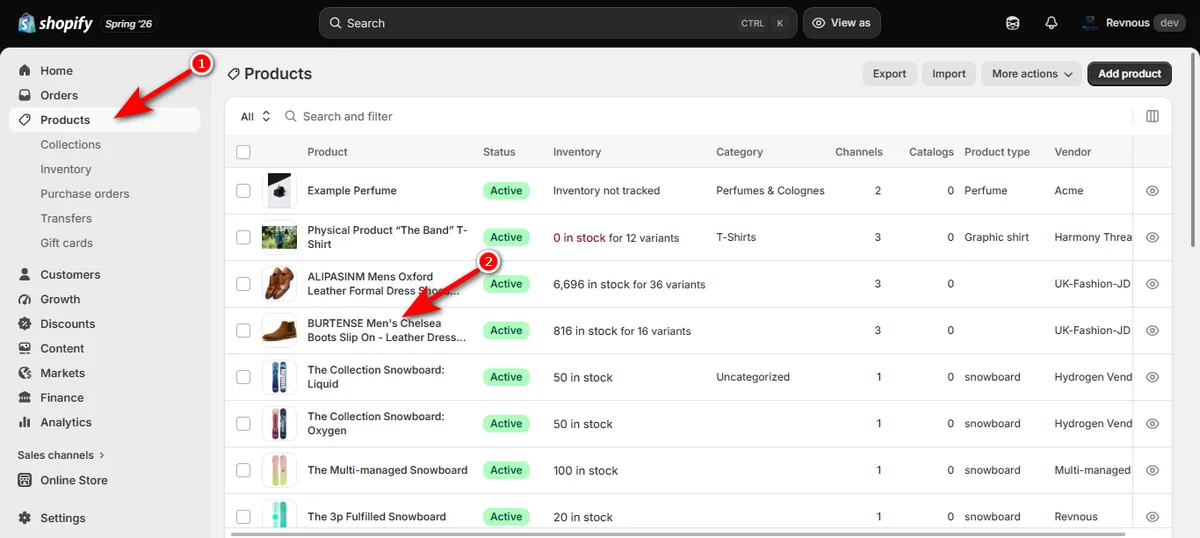Open Purchase orders in sidebar
The width and height of the screenshot is (1200, 538).
point(85,194)
